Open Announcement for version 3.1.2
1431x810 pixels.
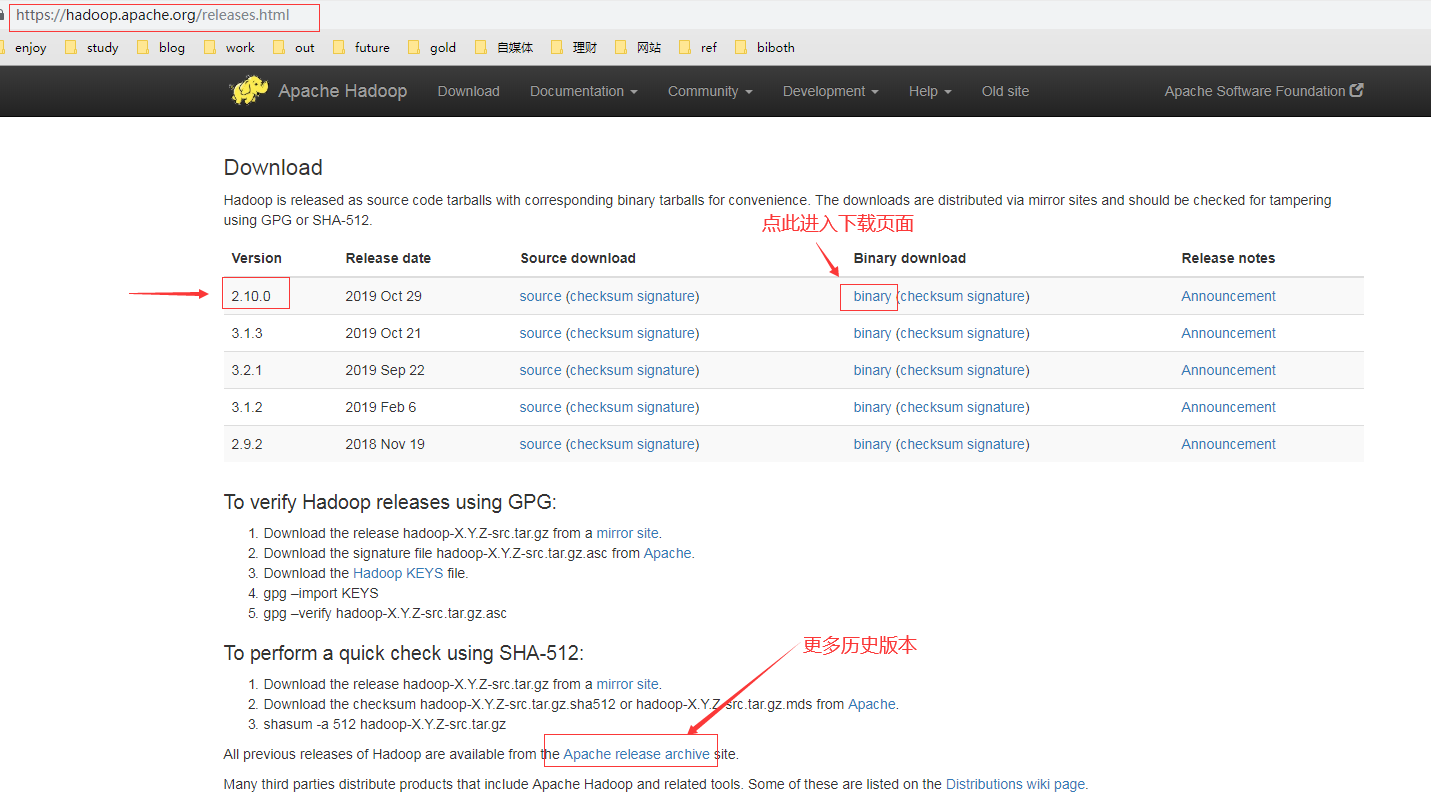pyautogui.click(x=1228, y=407)
